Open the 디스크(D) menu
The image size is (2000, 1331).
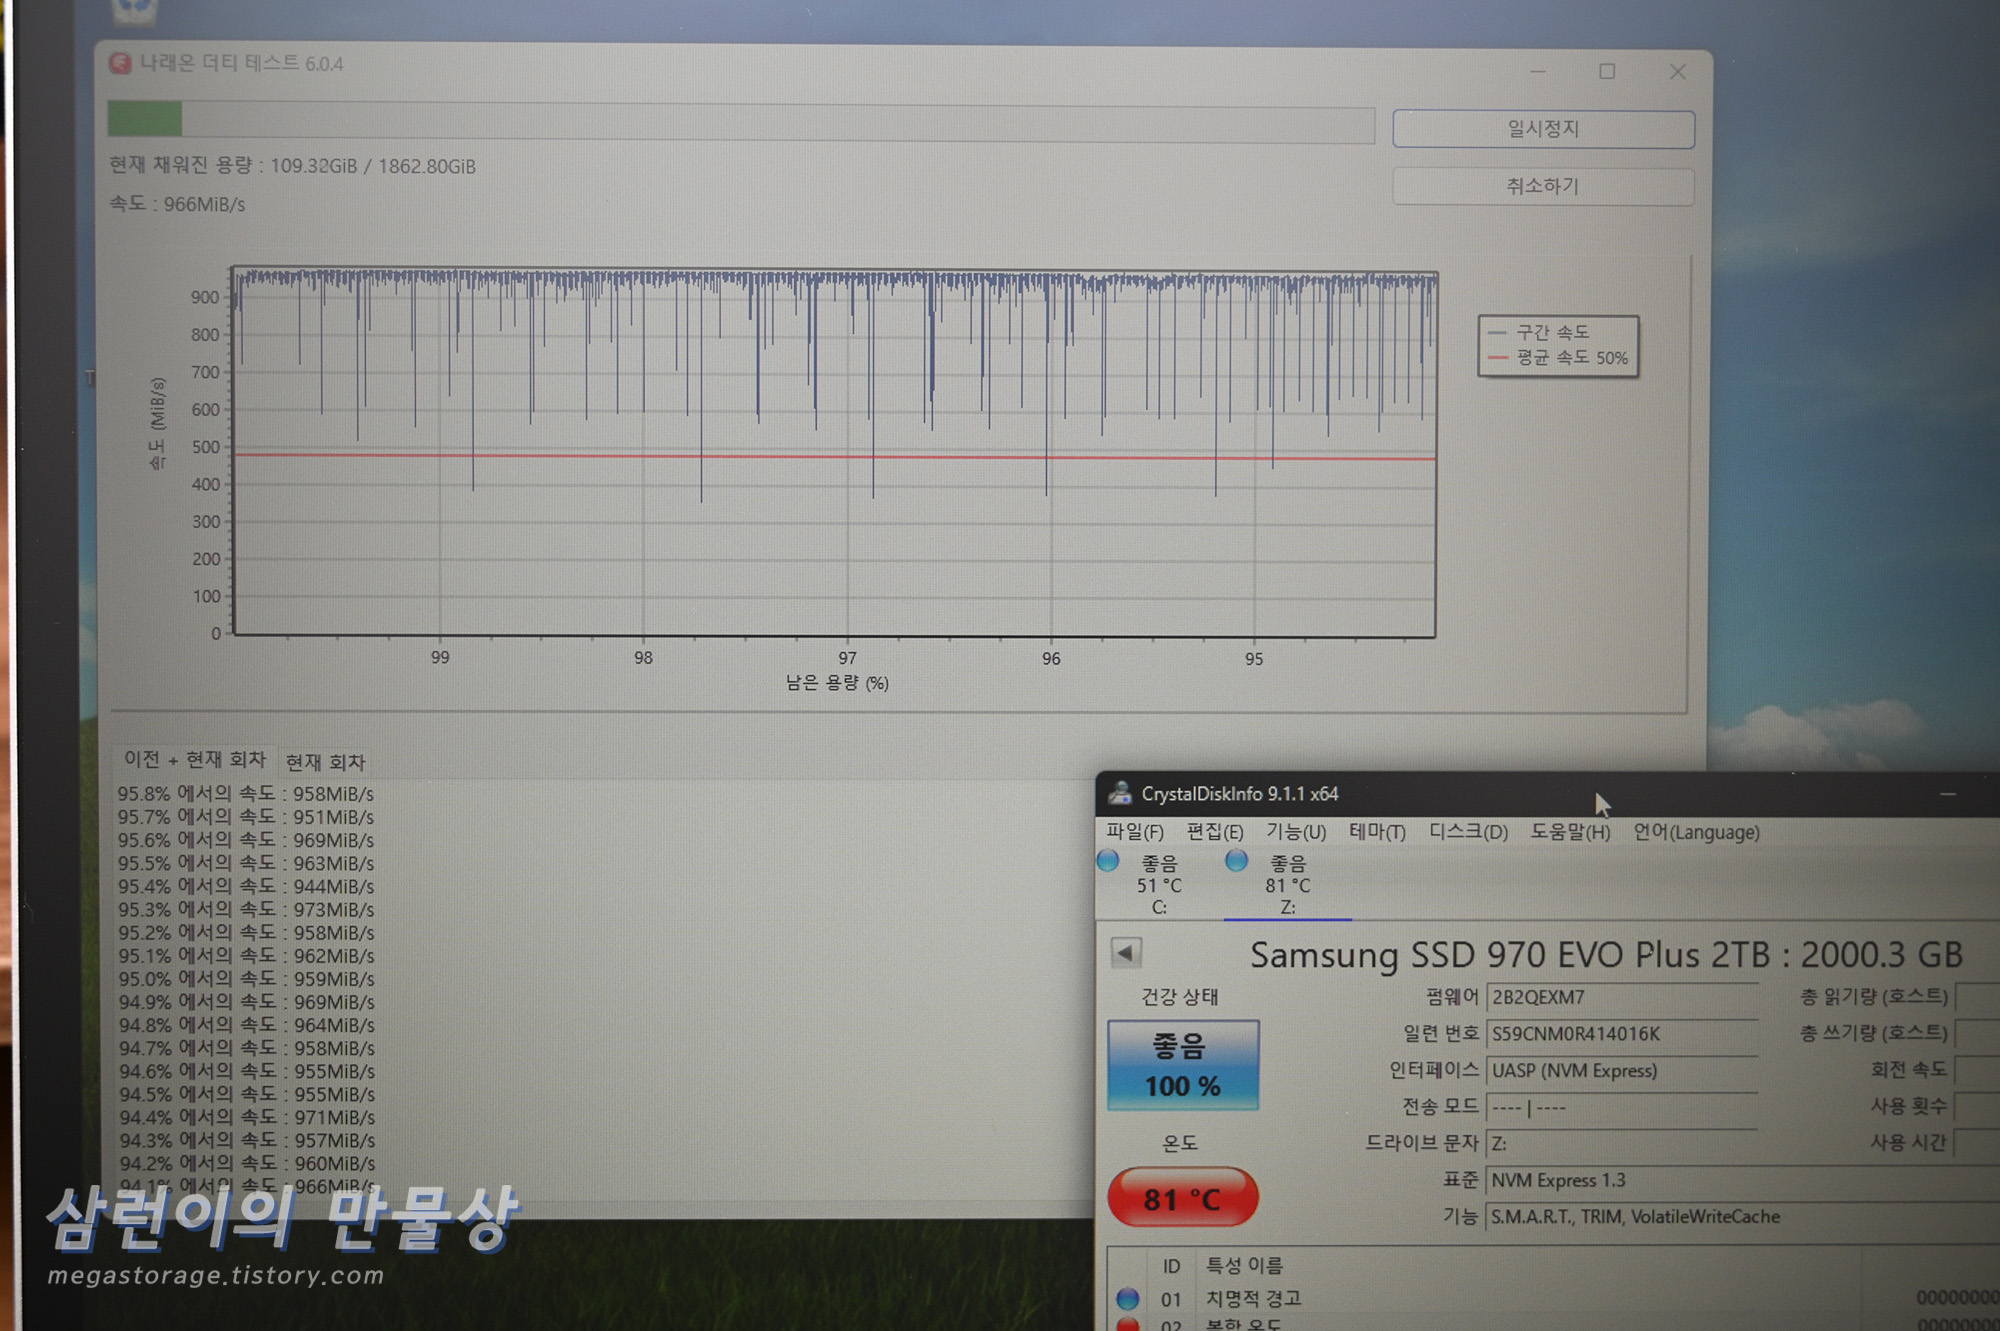(x=1467, y=832)
